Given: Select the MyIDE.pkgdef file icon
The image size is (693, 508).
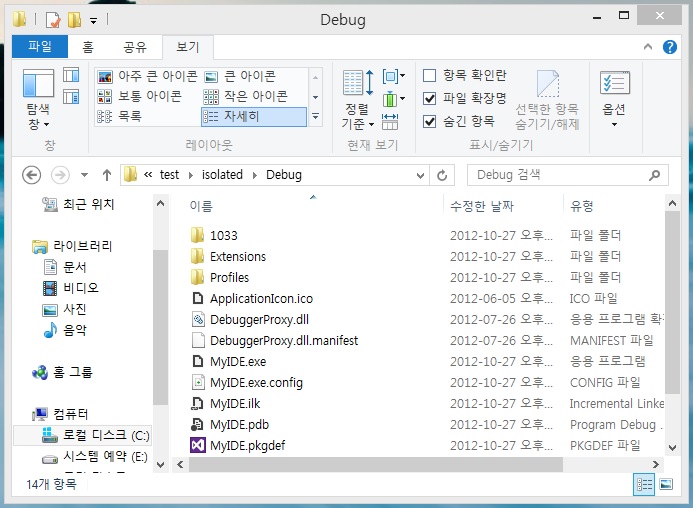Looking at the screenshot, I should click(197, 446).
